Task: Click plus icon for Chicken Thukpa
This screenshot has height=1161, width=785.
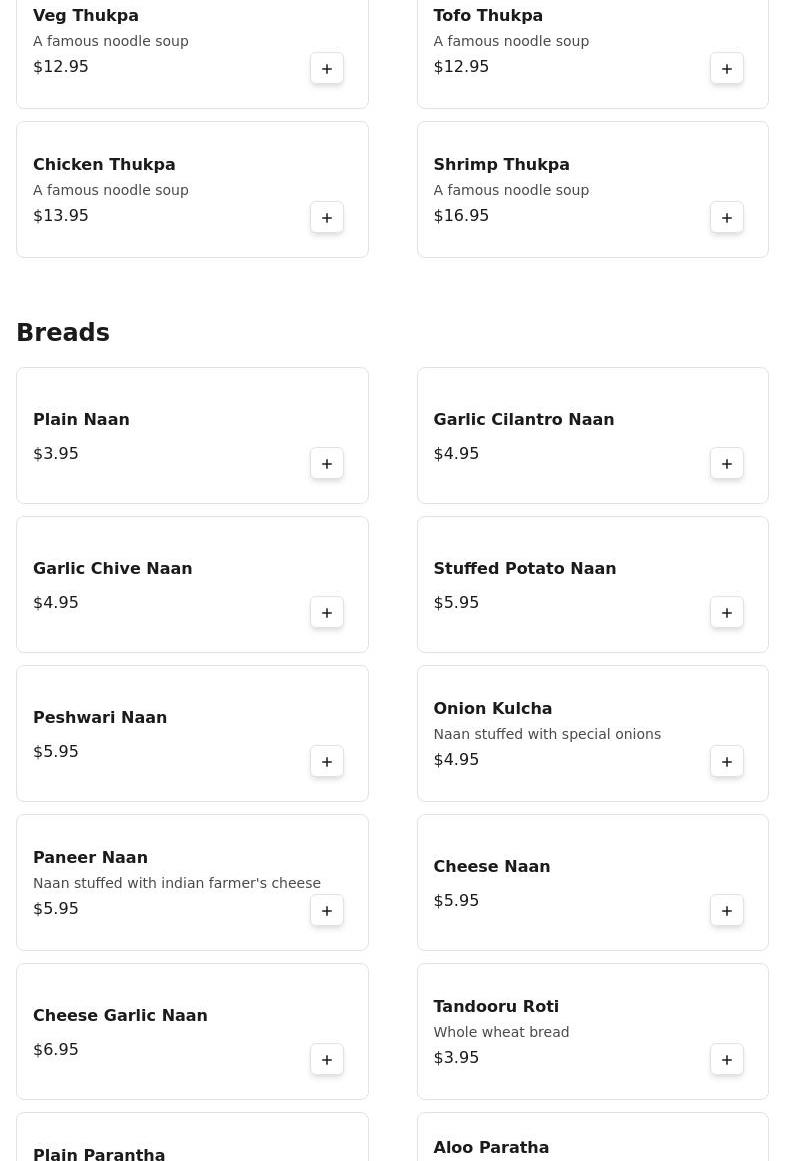Action: 327,218
